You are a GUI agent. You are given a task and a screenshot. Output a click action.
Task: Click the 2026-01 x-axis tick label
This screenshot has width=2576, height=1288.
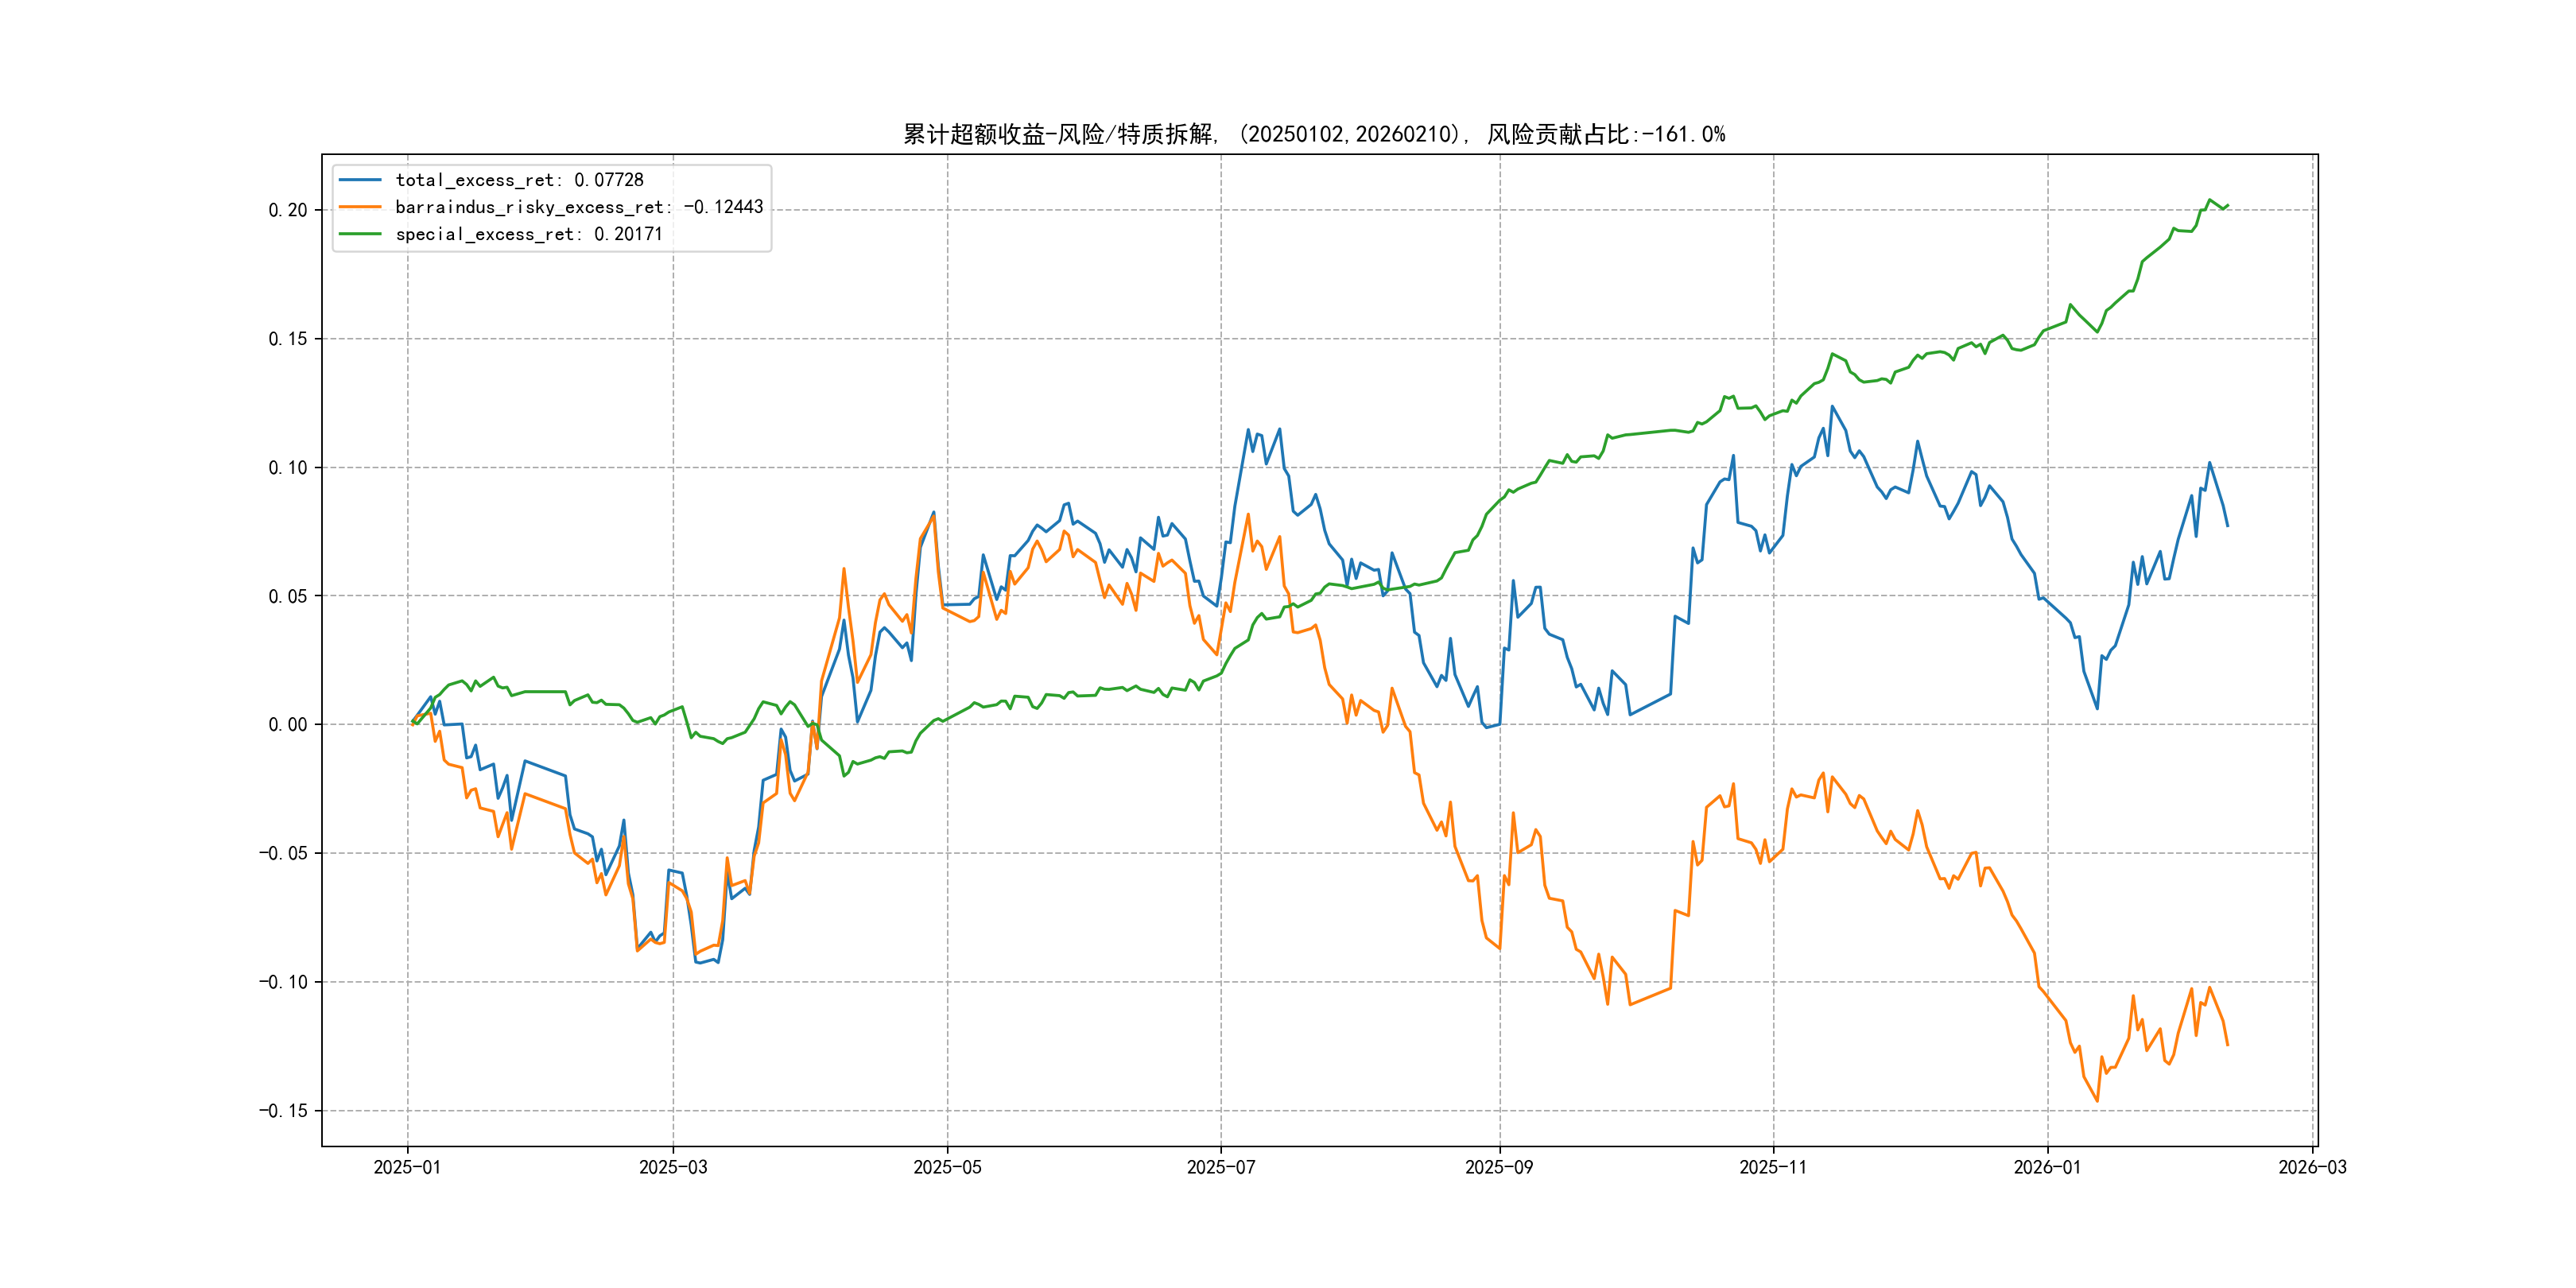[x=2047, y=1167]
